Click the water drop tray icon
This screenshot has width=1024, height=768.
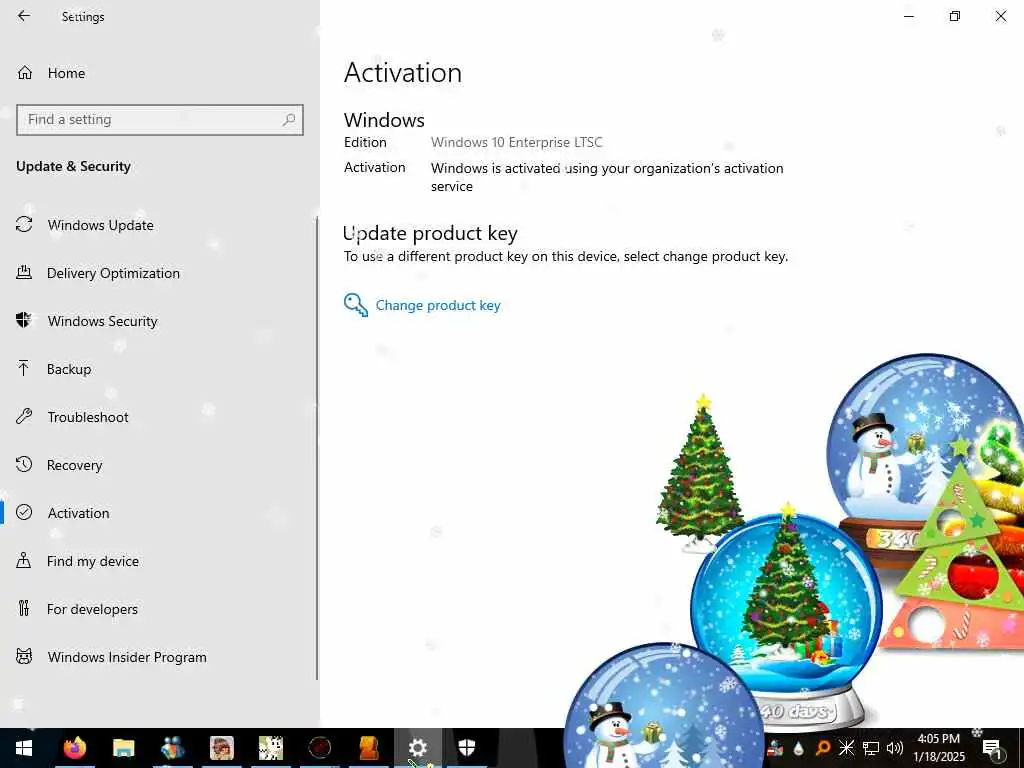(x=799, y=748)
